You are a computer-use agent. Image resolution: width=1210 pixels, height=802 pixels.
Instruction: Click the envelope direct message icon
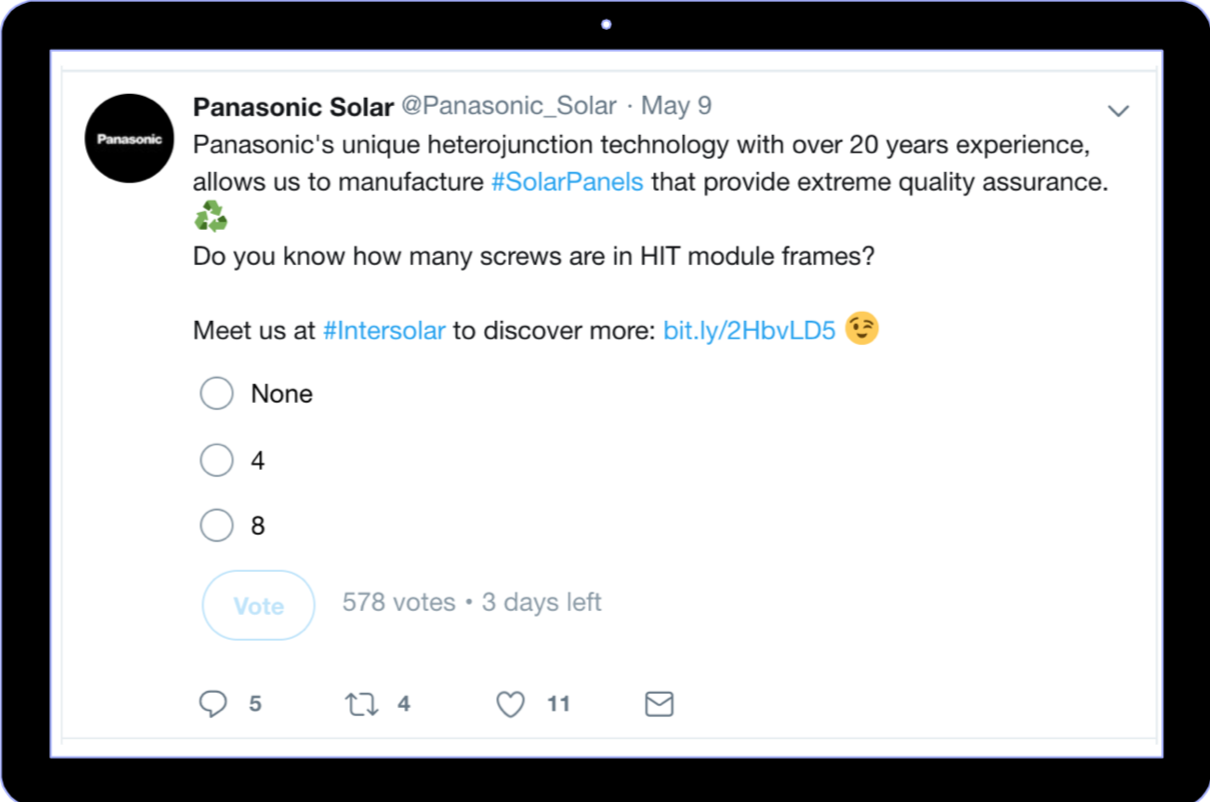click(659, 704)
